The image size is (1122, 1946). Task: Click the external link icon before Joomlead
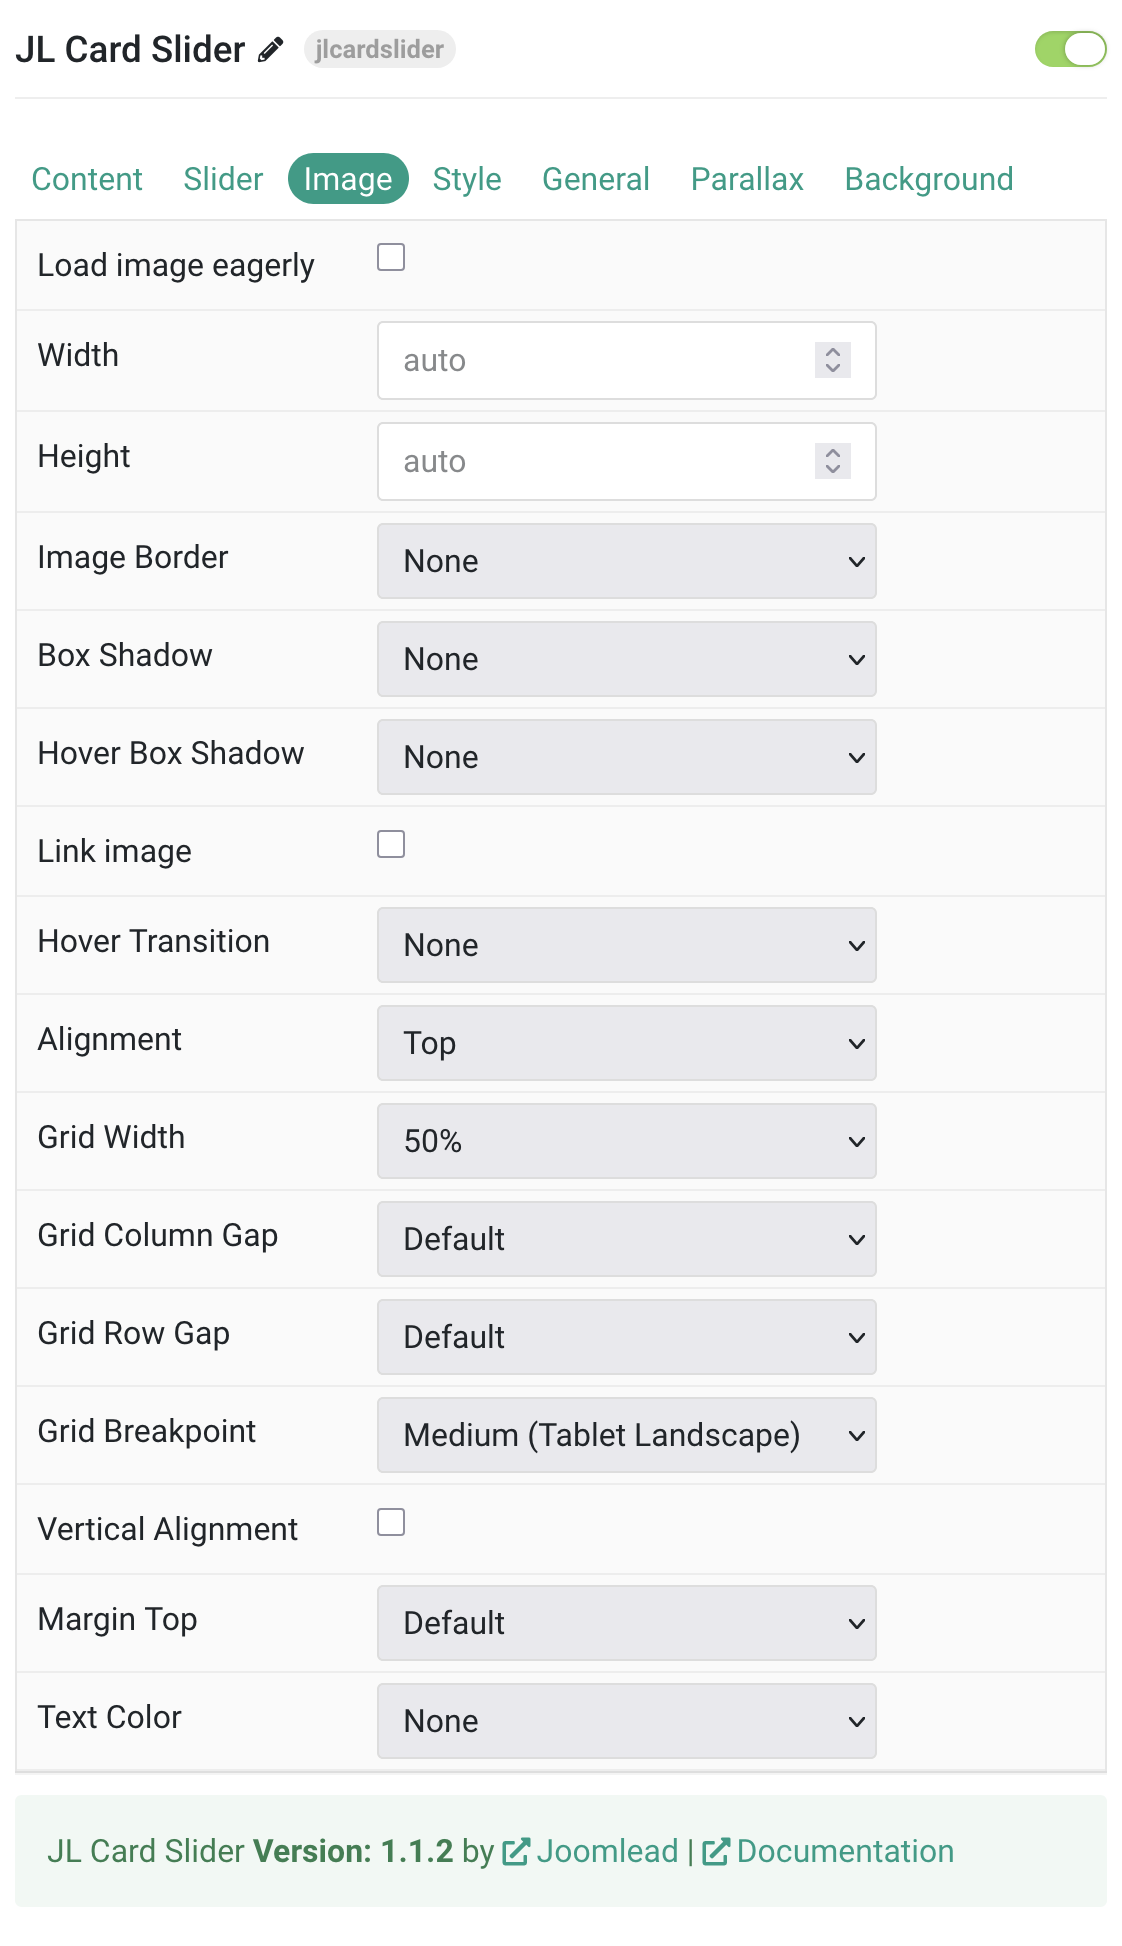(x=516, y=1852)
